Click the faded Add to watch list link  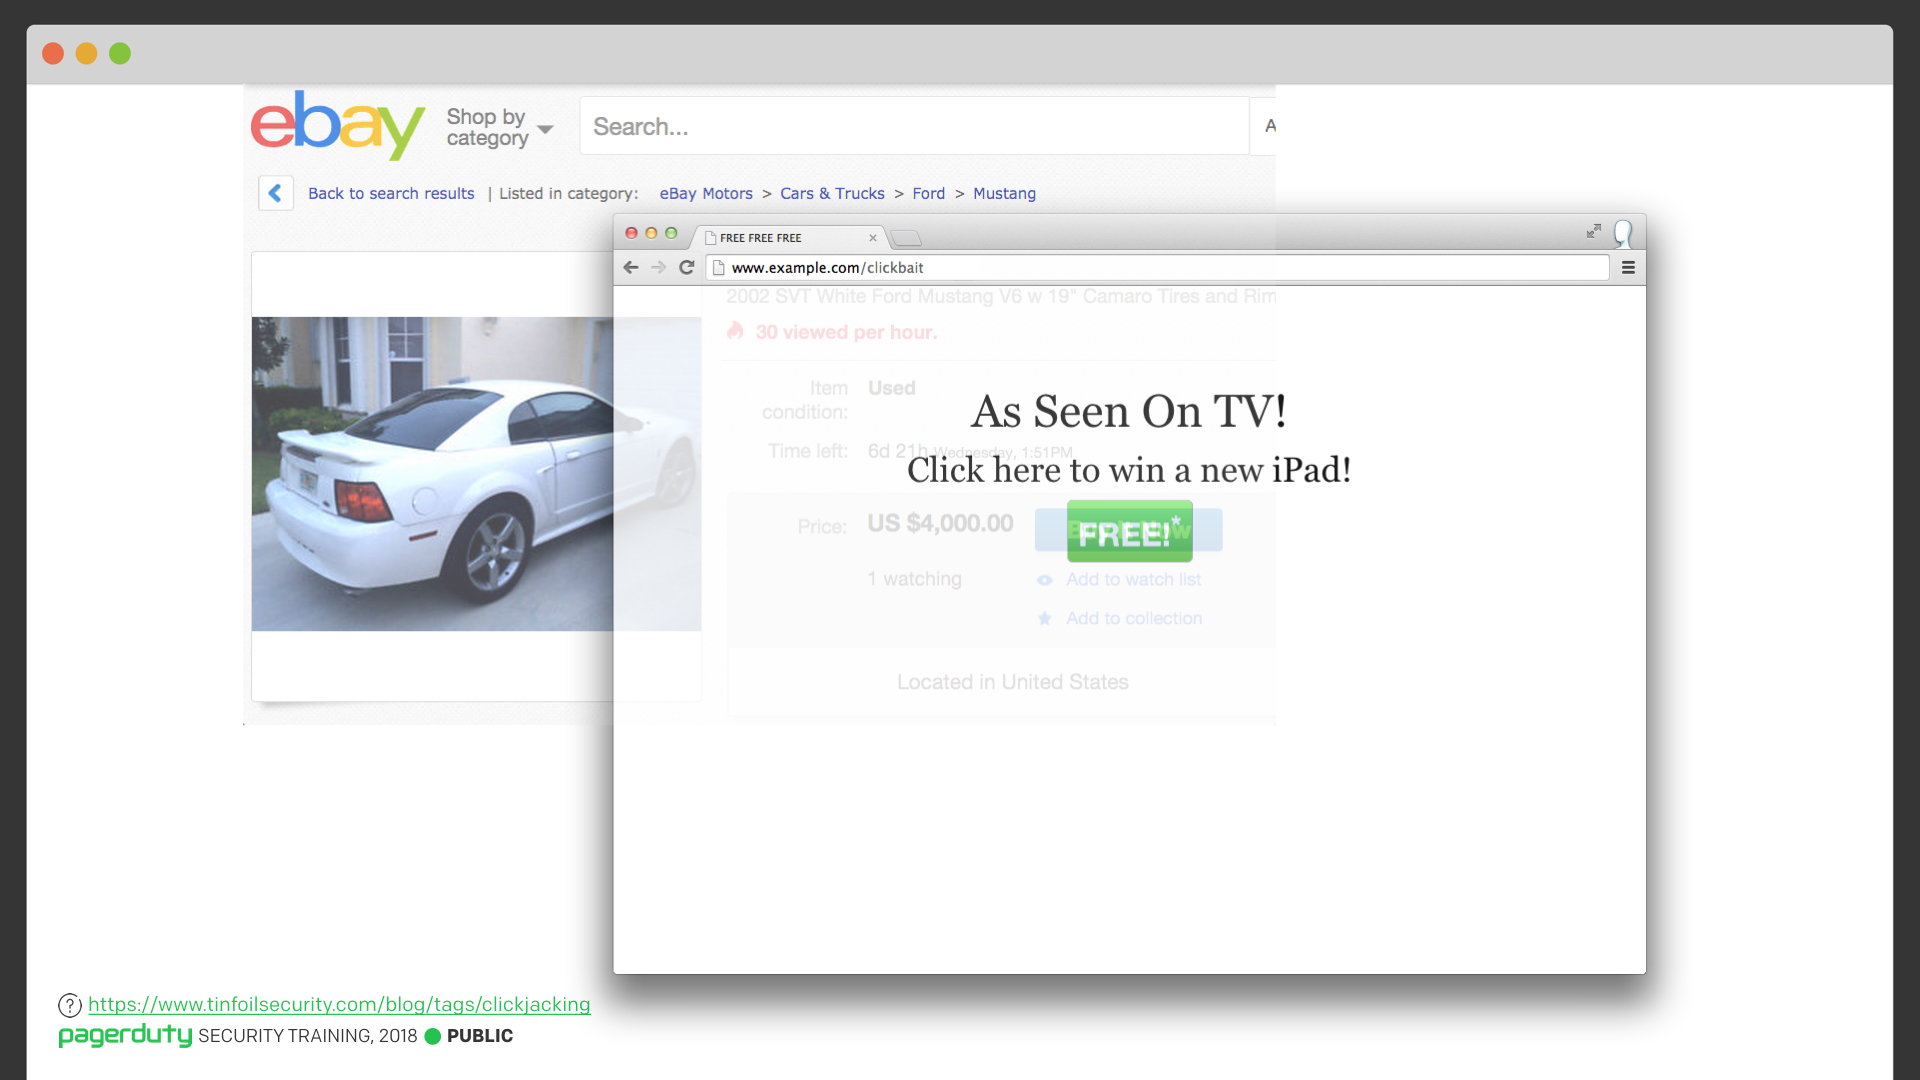[x=1133, y=579]
